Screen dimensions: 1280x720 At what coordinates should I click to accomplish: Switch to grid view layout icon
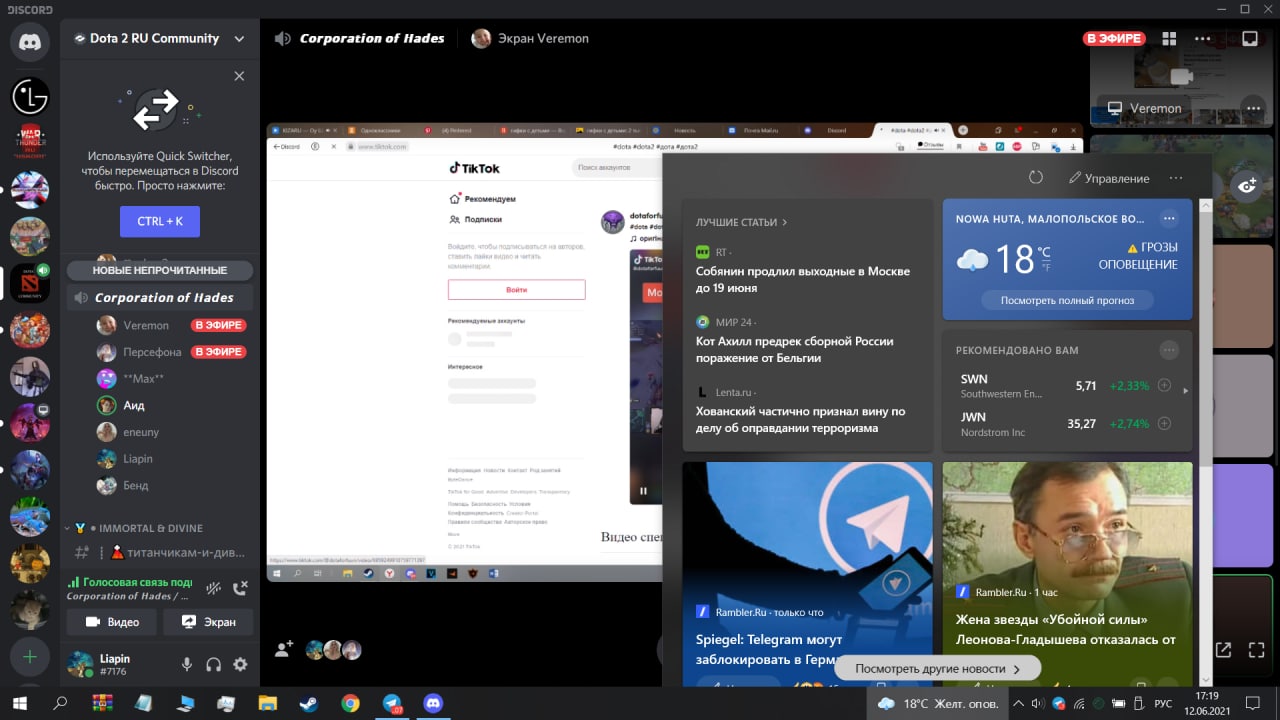[1169, 39]
